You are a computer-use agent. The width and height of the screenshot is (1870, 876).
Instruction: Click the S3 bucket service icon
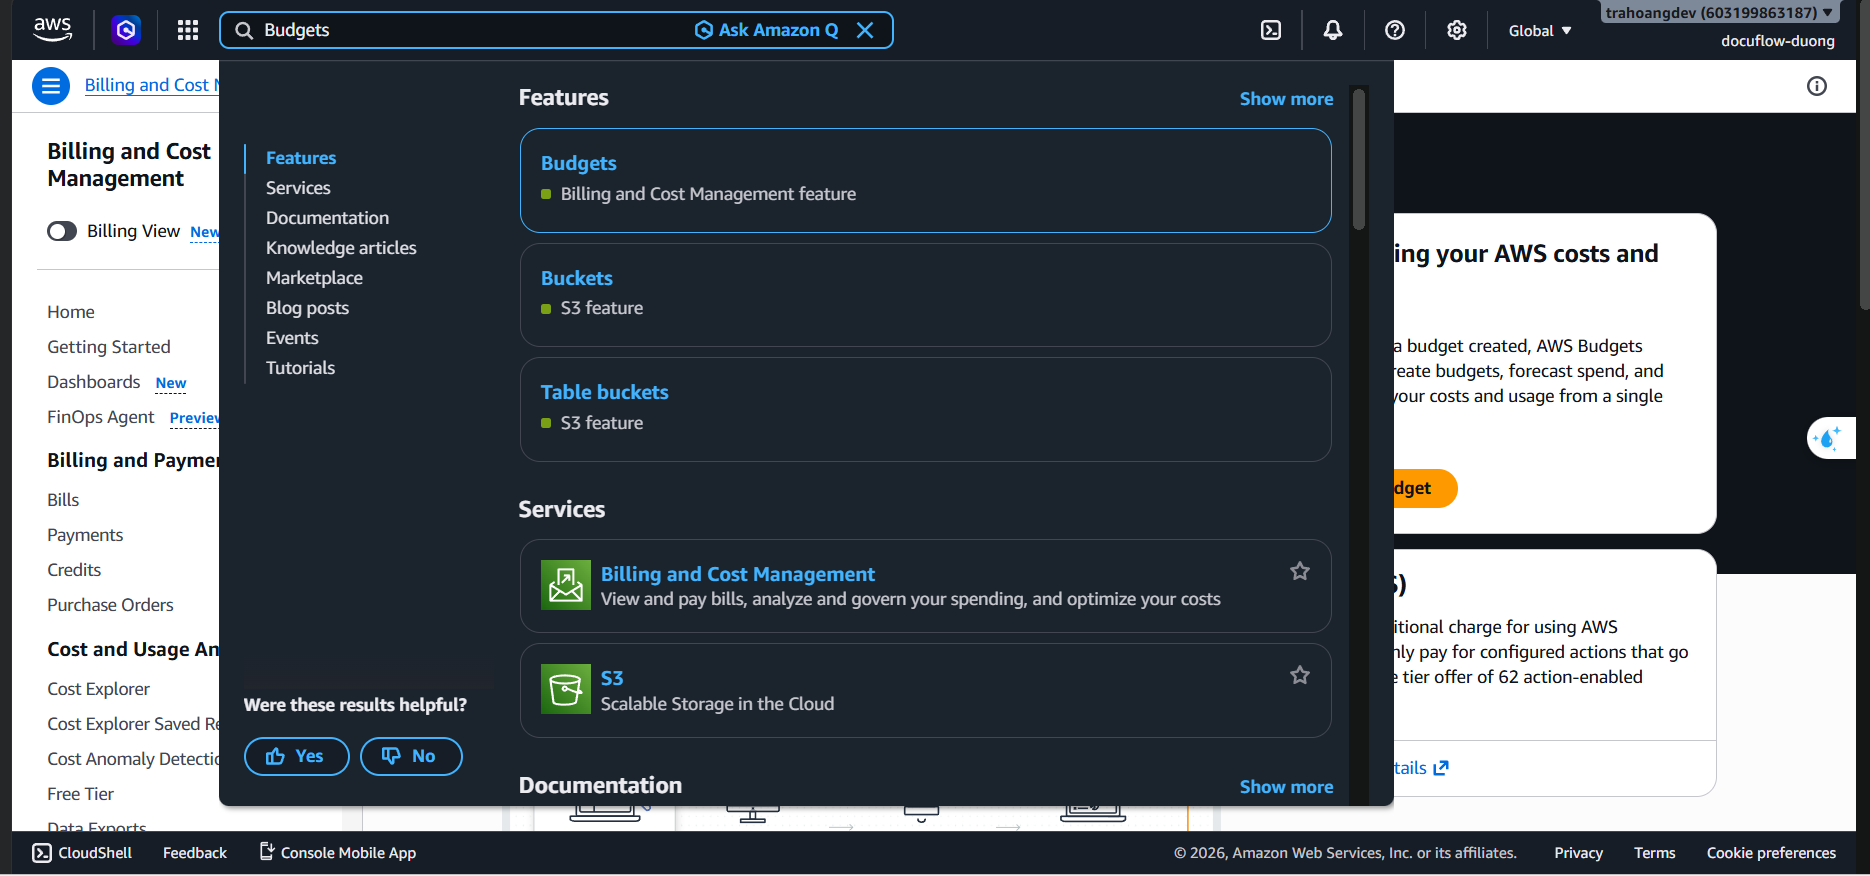[x=566, y=689]
